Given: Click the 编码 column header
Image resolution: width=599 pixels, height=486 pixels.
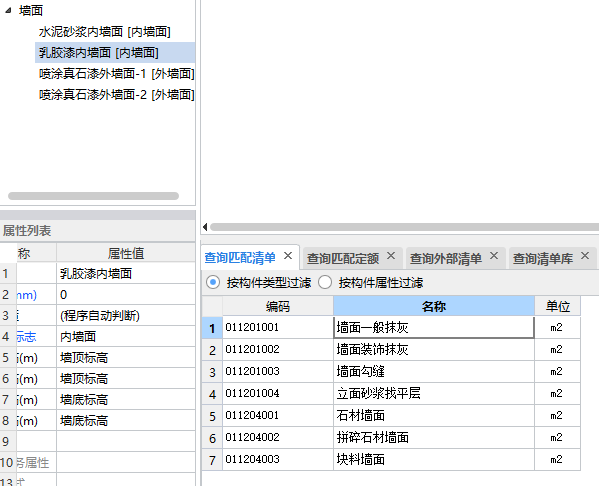Looking at the screenshot, I should (278, 306).
